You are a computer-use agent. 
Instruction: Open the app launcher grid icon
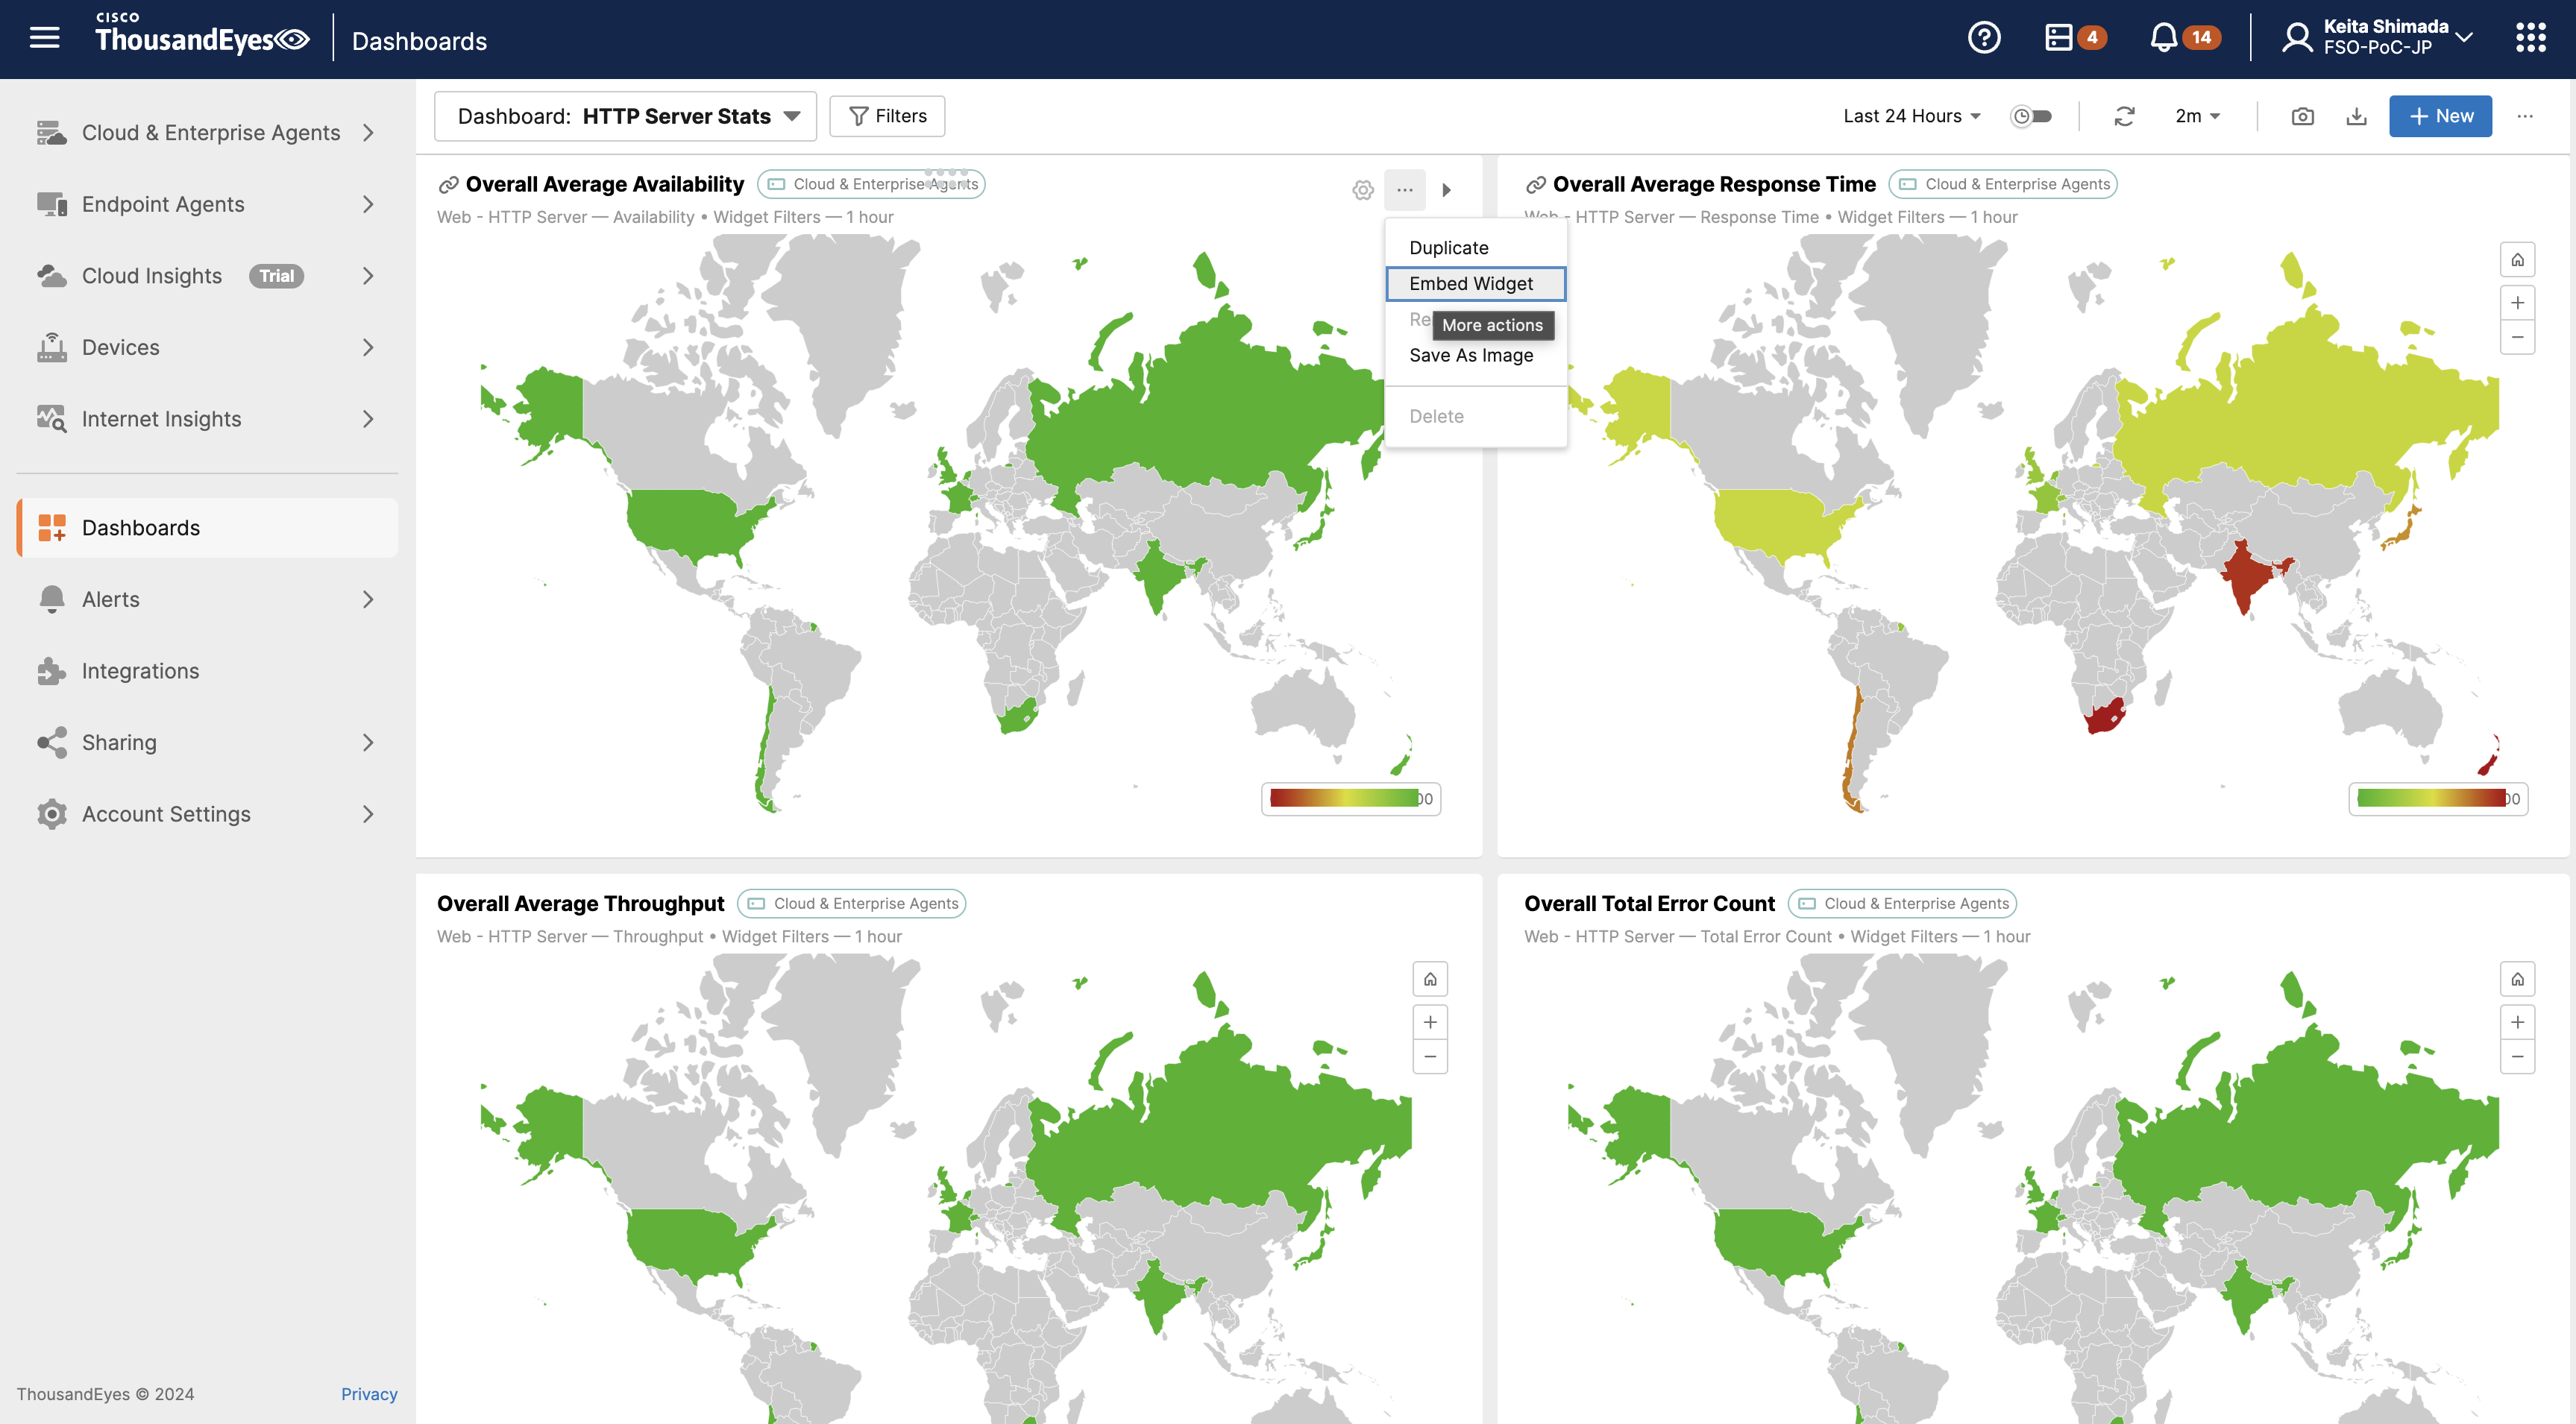(2530, 38)
